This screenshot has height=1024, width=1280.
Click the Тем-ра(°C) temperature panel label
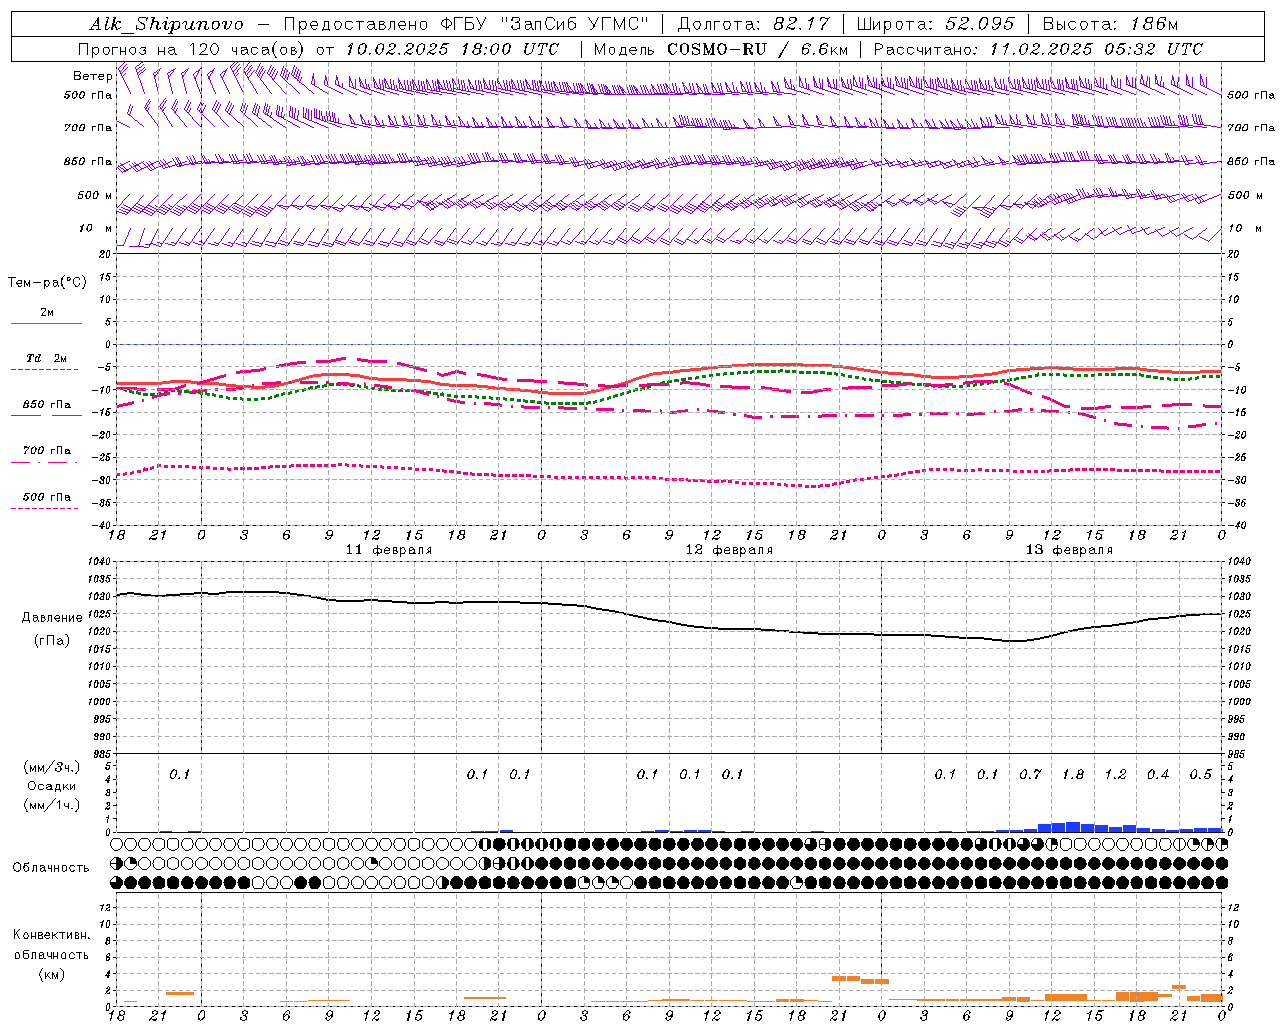pos(47,282)
